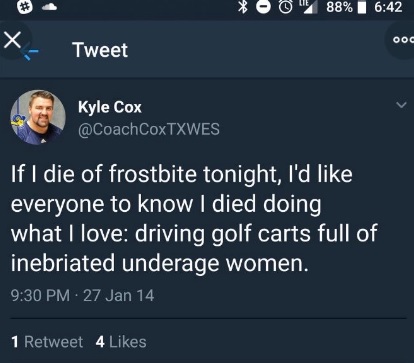The width and height of the screenshot is (414, 363).
Task: Expand the tweet options chevron
Action: [x=401, y=105]
